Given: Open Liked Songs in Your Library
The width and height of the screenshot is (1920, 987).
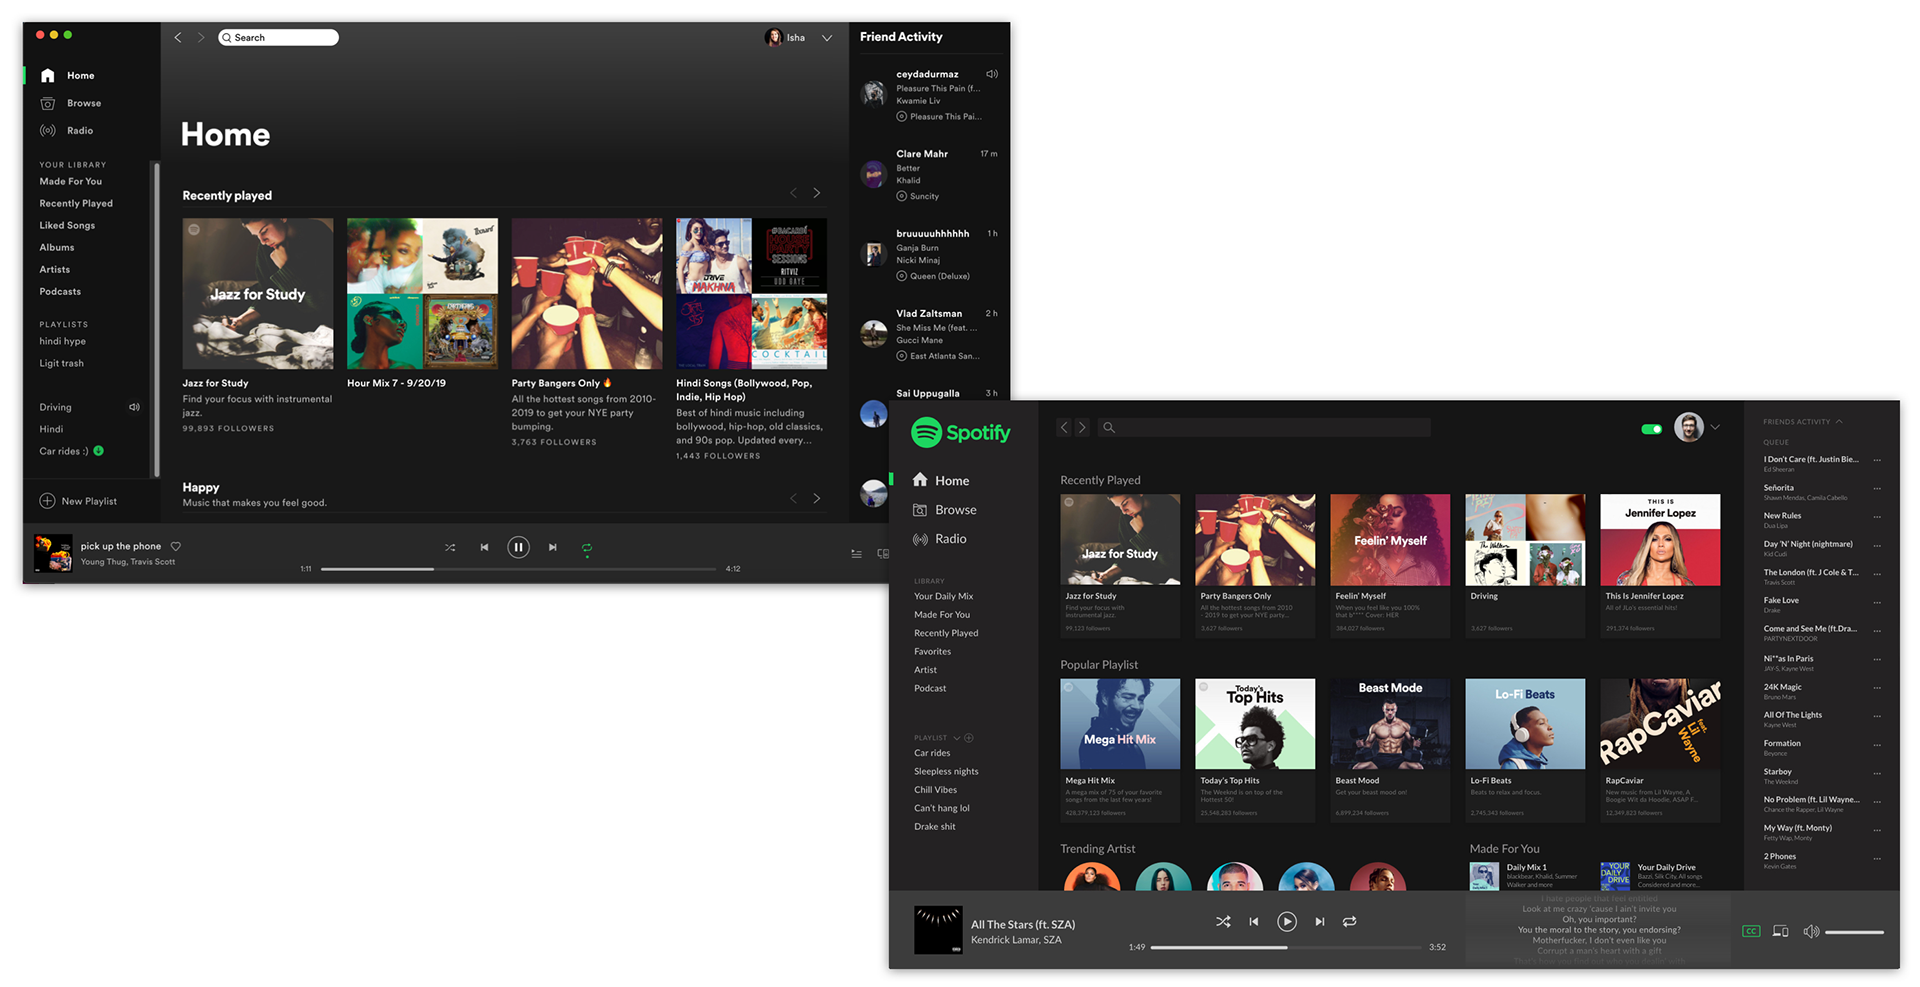Looking at the screenshot, I should pos(67,225).
